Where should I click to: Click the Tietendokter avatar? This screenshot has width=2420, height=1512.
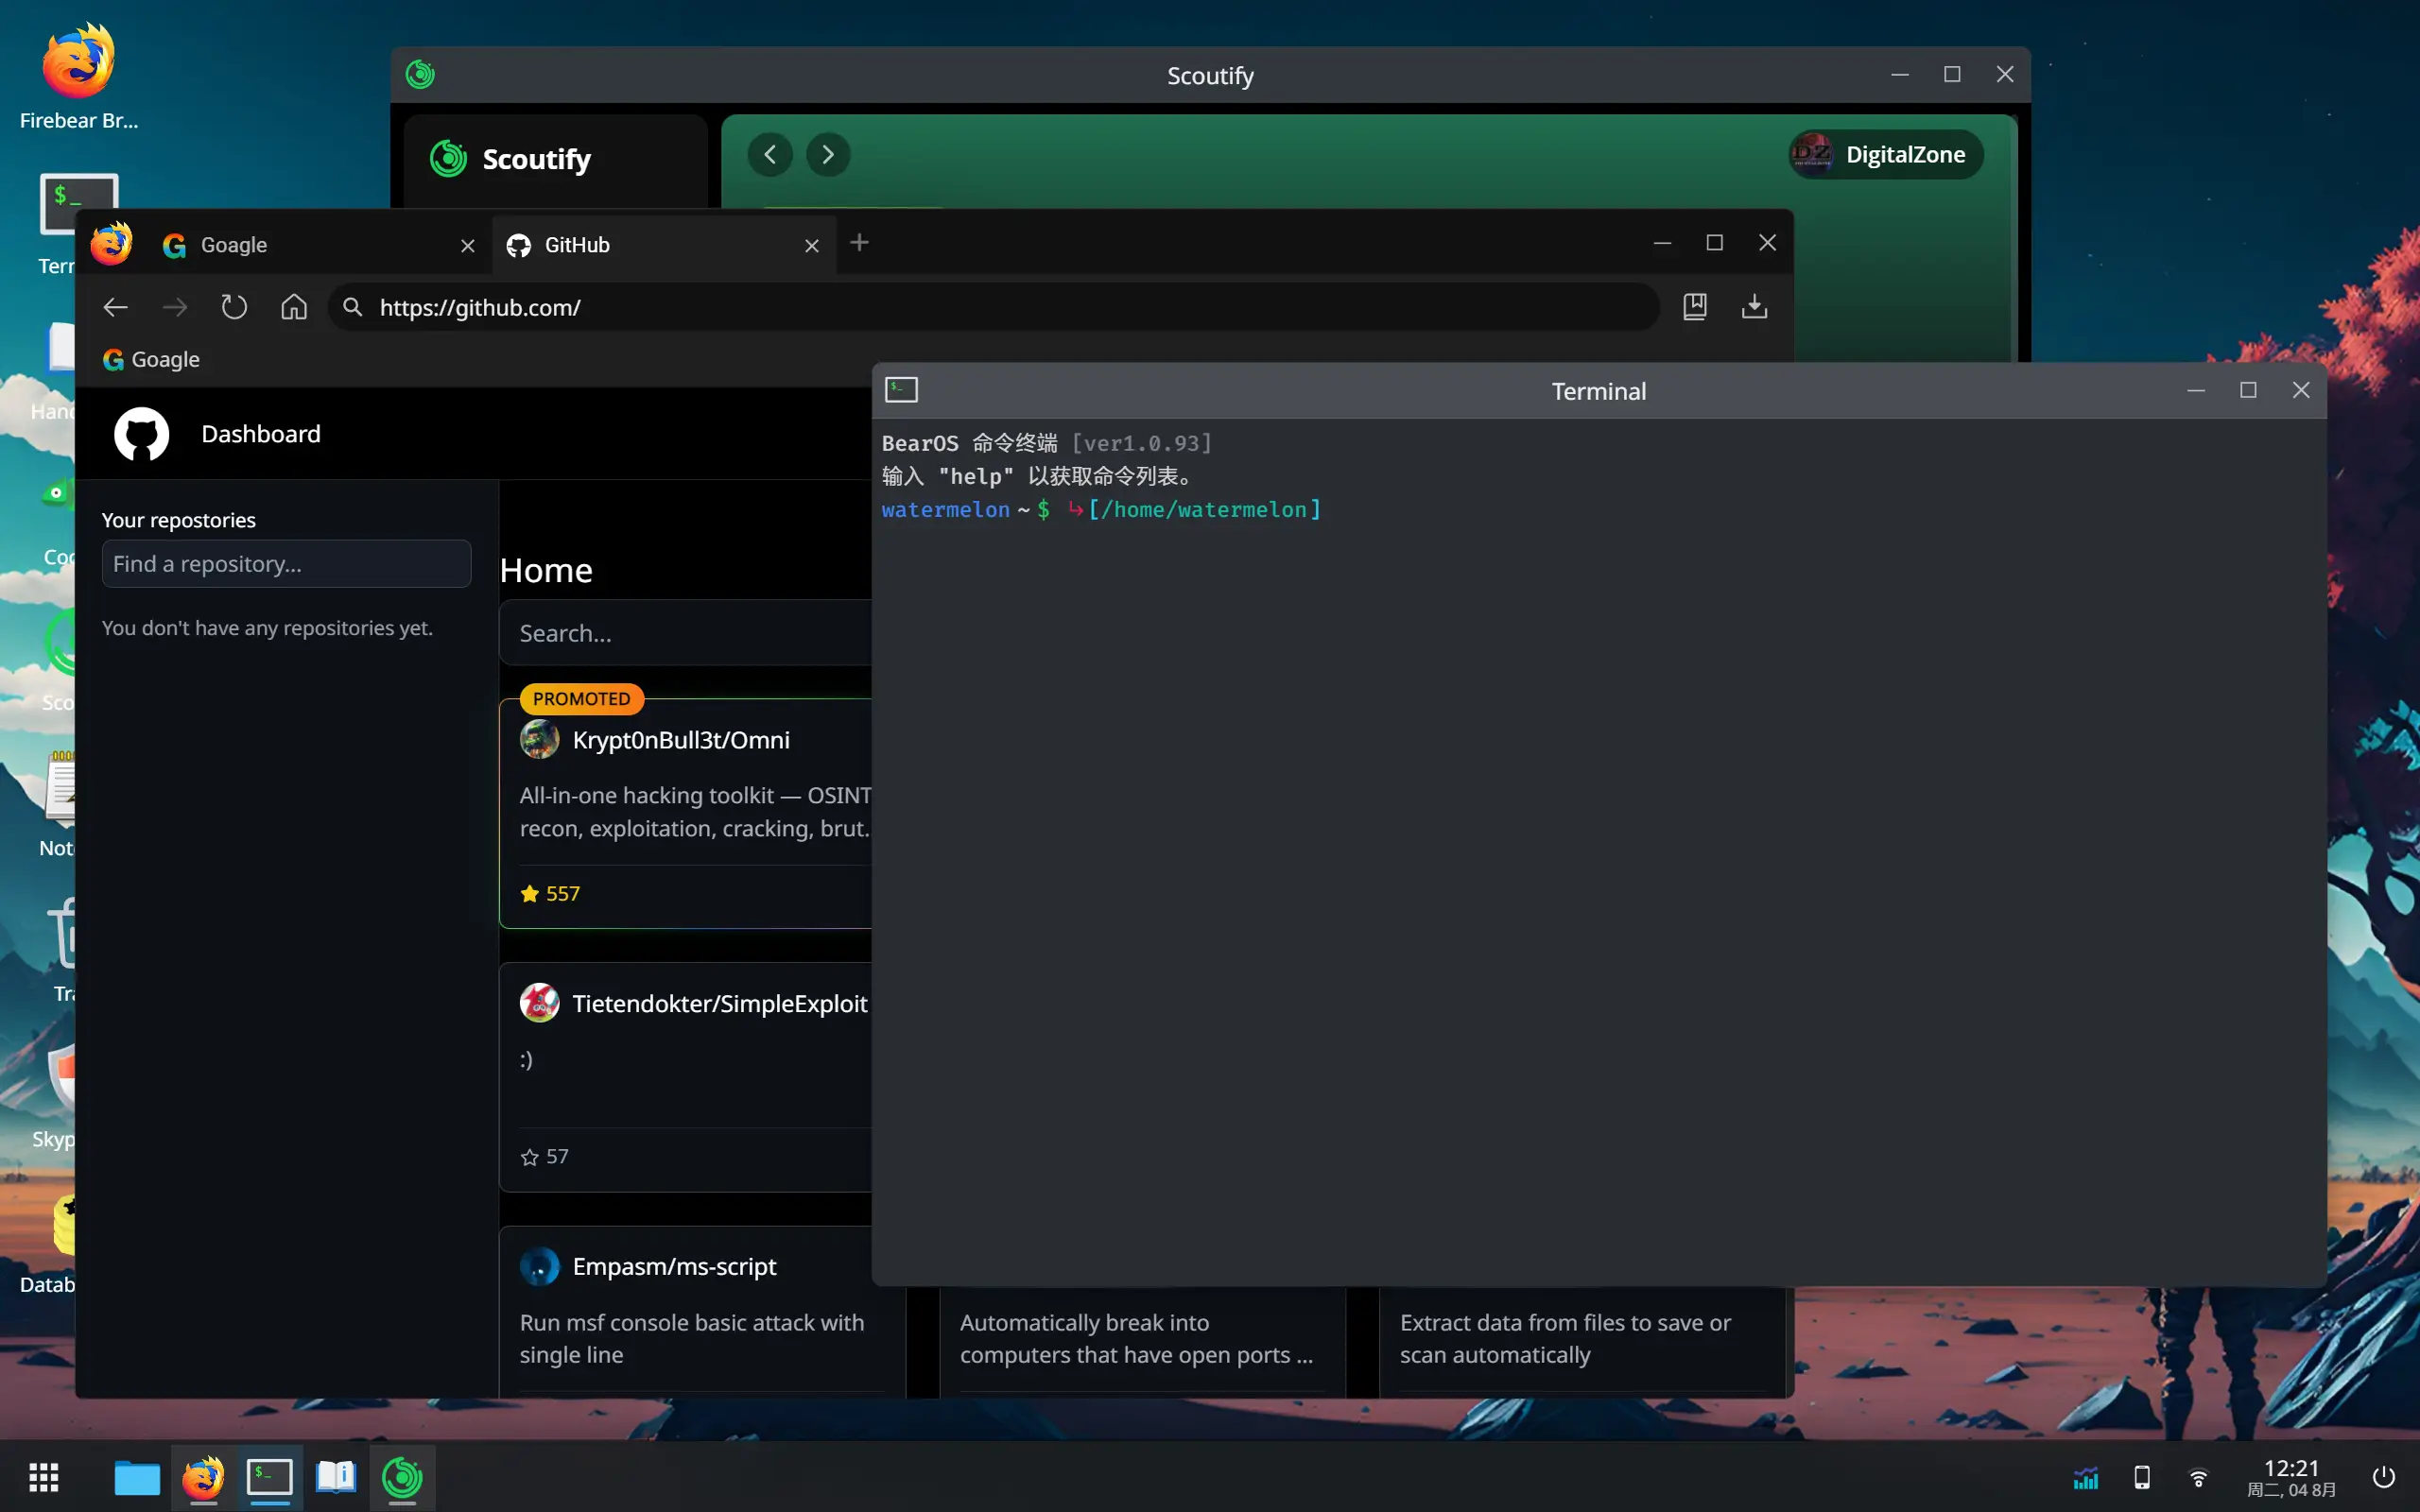[540, 1003]
